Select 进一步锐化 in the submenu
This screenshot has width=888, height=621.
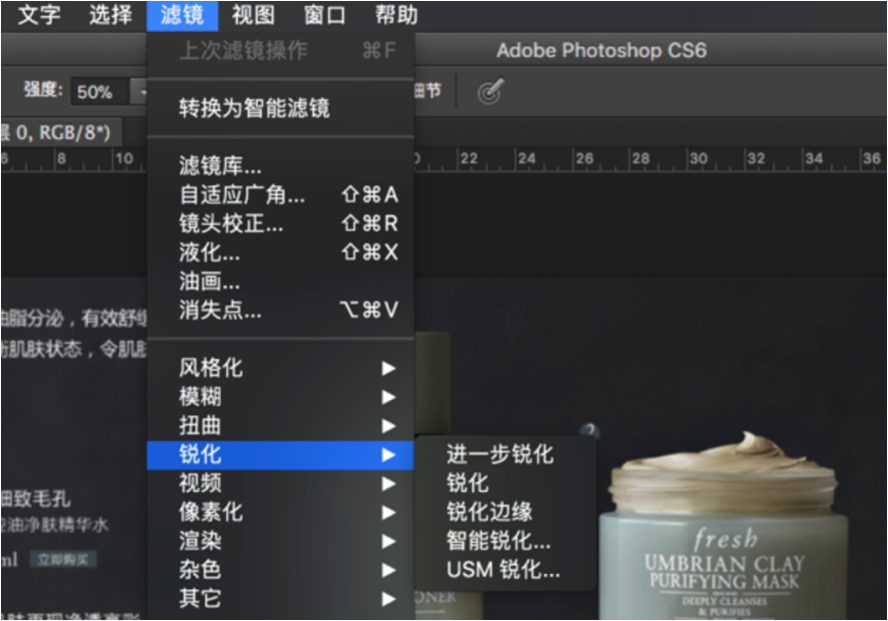[x=499, y=454]
